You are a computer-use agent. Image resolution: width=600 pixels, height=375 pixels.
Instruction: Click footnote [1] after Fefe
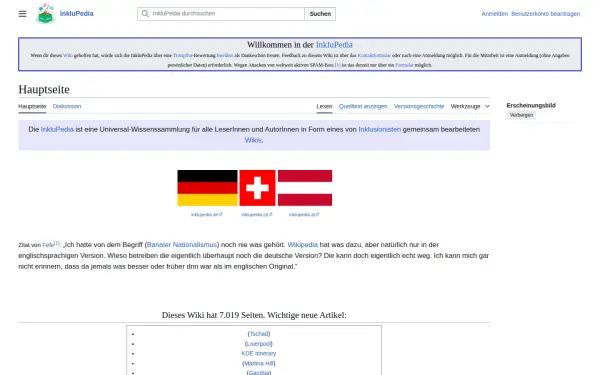tap(57, 243)
